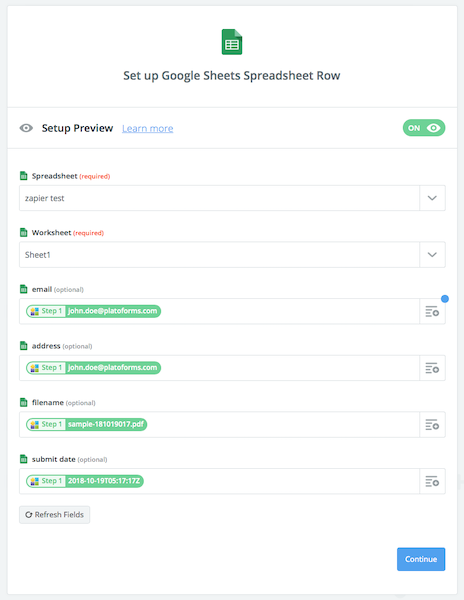Image resolution: width=464 pixels, height=600 pixels.
Task: Click the email (optional) label
Action: (57, 289)
